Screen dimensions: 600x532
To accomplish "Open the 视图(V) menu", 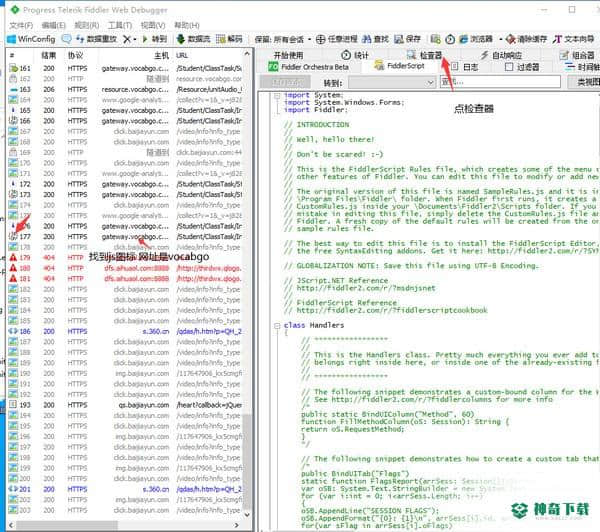I will click(153, 25).
